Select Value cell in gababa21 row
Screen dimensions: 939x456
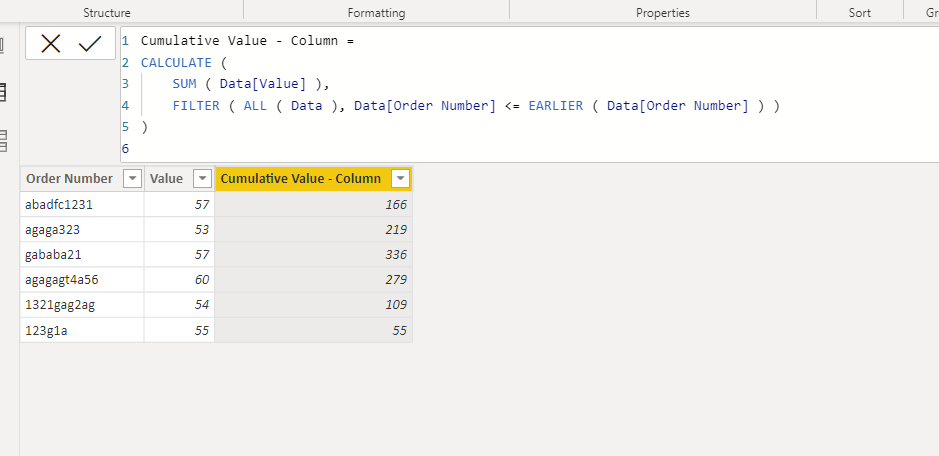coord(179,255)
